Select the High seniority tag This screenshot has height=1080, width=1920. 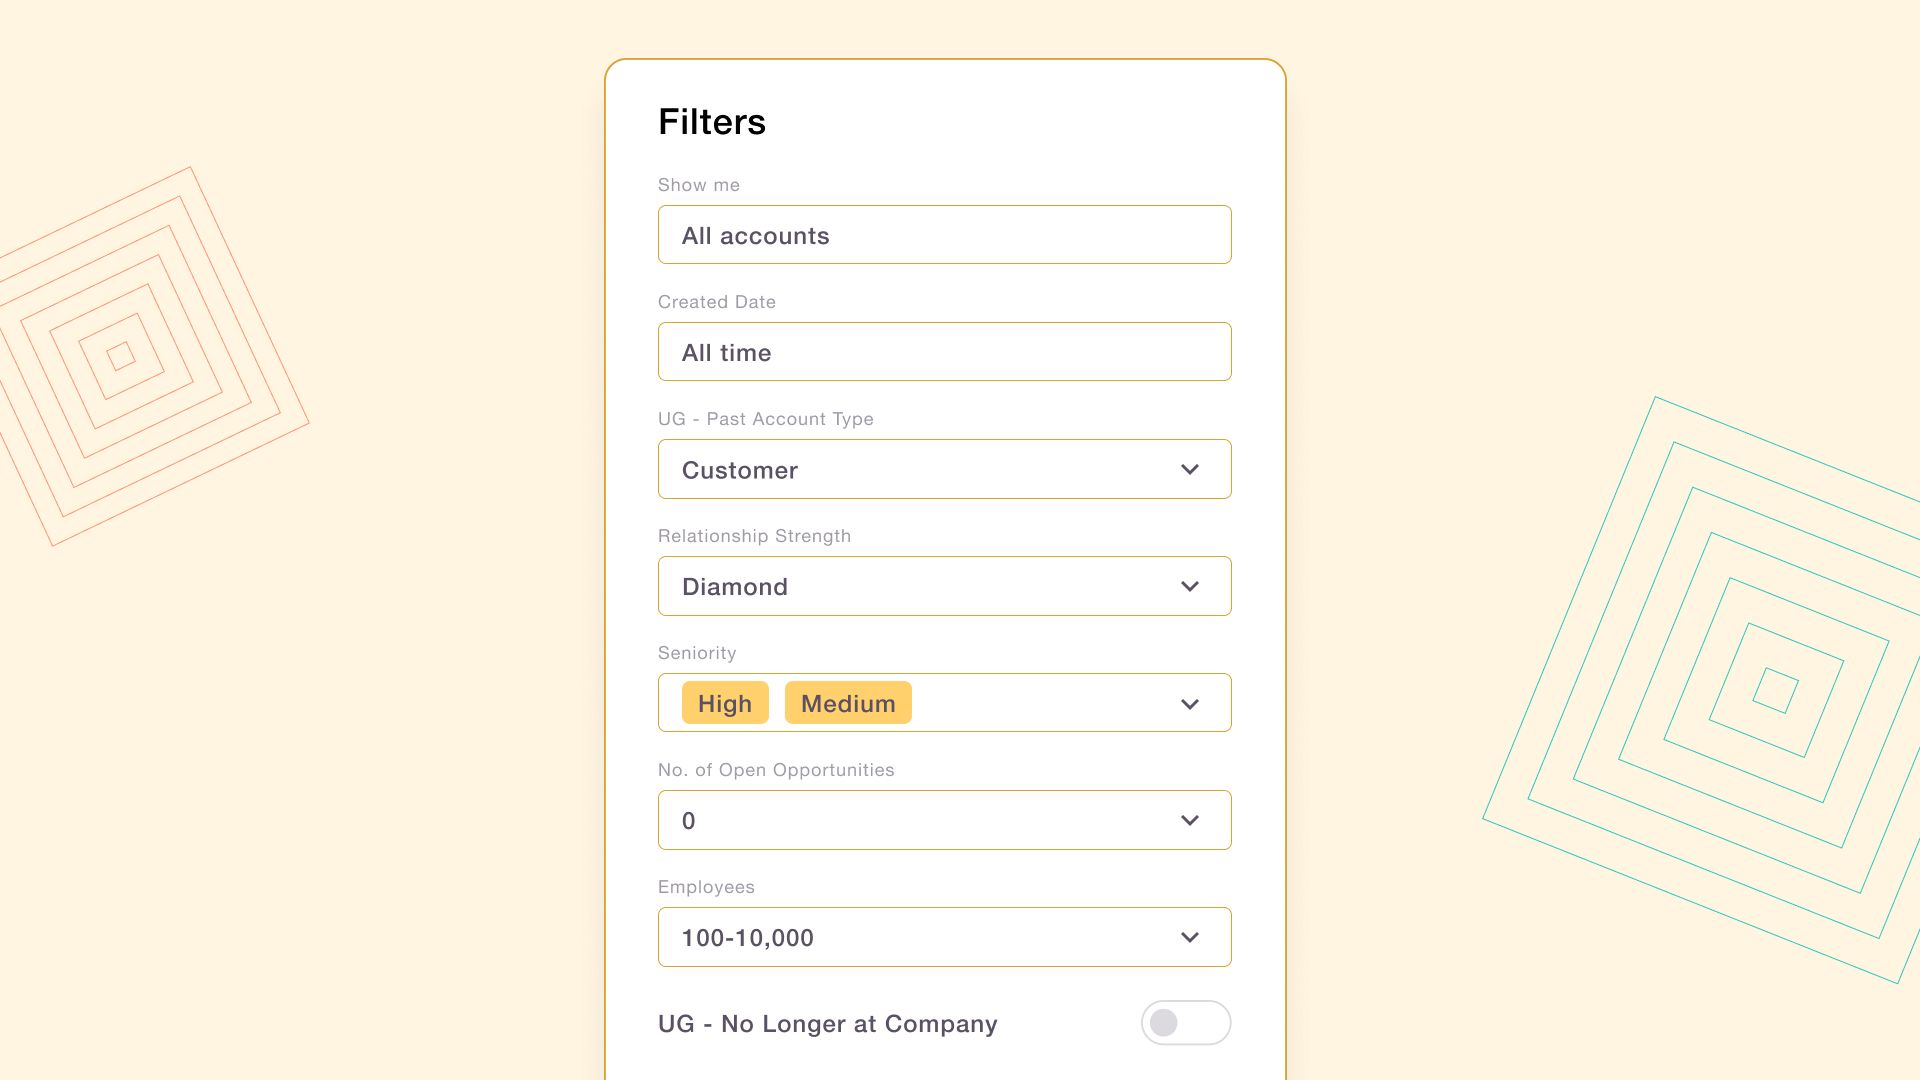point(725,703)
